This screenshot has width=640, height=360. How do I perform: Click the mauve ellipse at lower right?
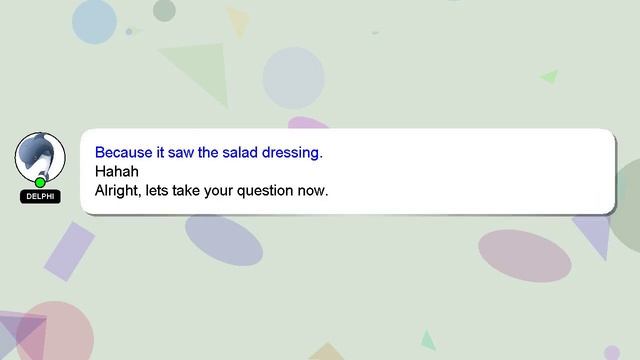pos(524,256)
